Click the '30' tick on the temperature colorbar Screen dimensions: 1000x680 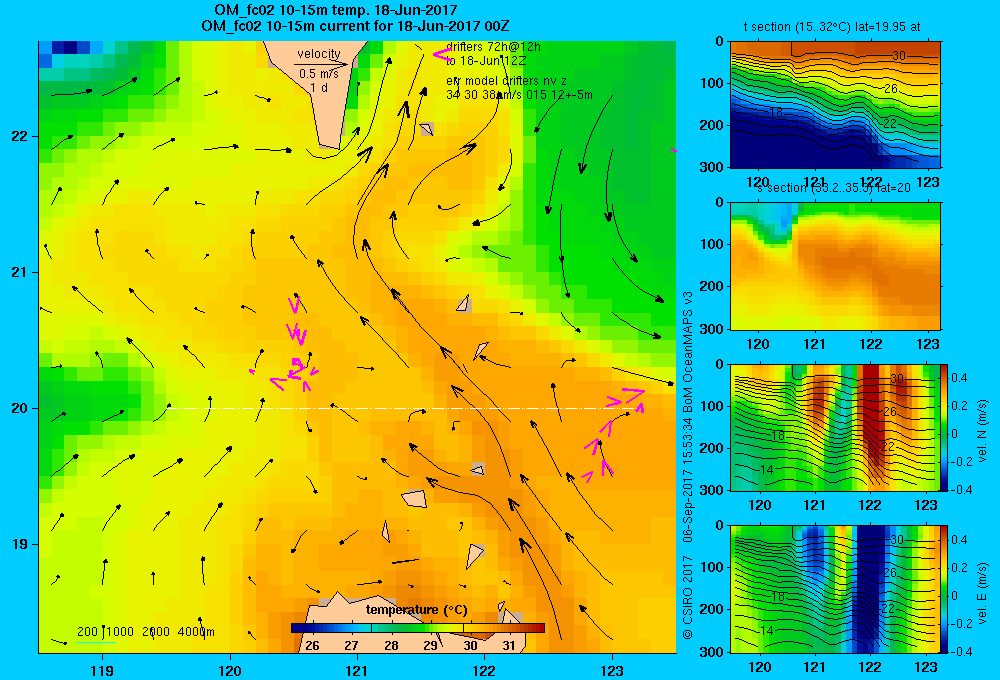pyautogui.click(x=470, y=646)
